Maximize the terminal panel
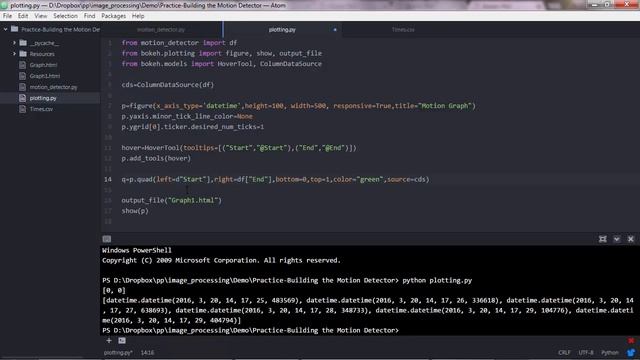The image size is (640, 360). click(602, 239)
